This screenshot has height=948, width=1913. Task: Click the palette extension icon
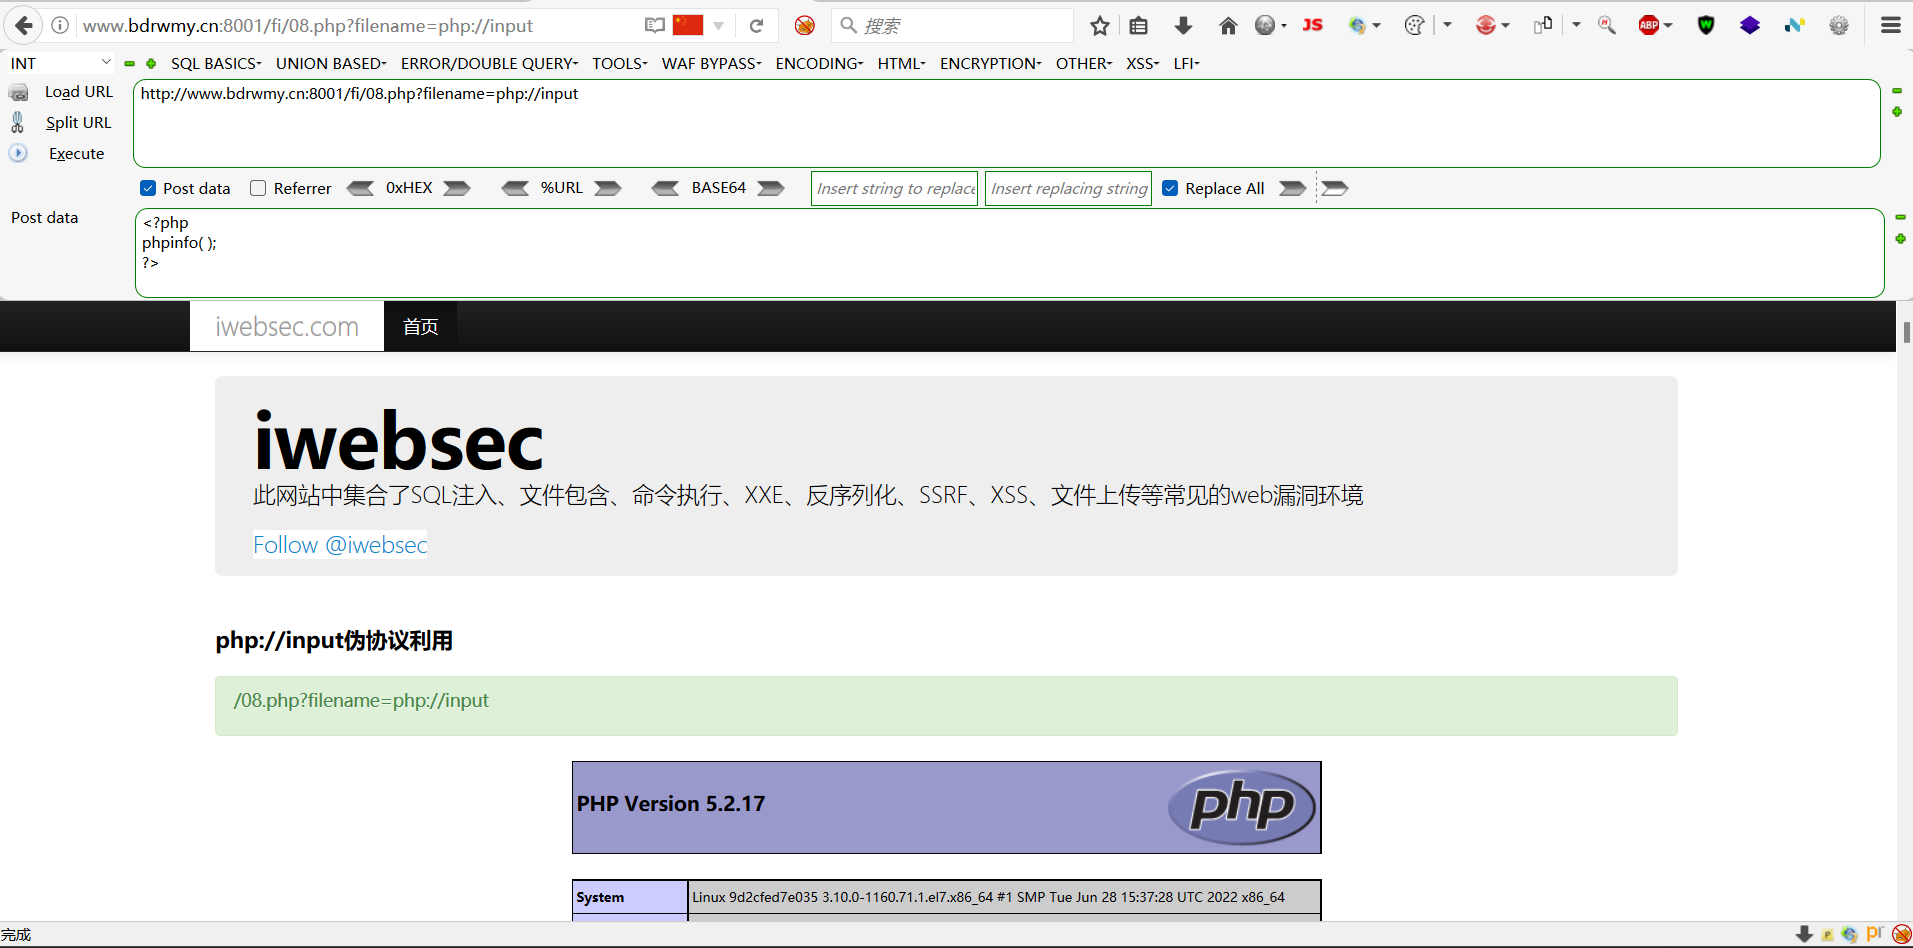coord(1414,25)
